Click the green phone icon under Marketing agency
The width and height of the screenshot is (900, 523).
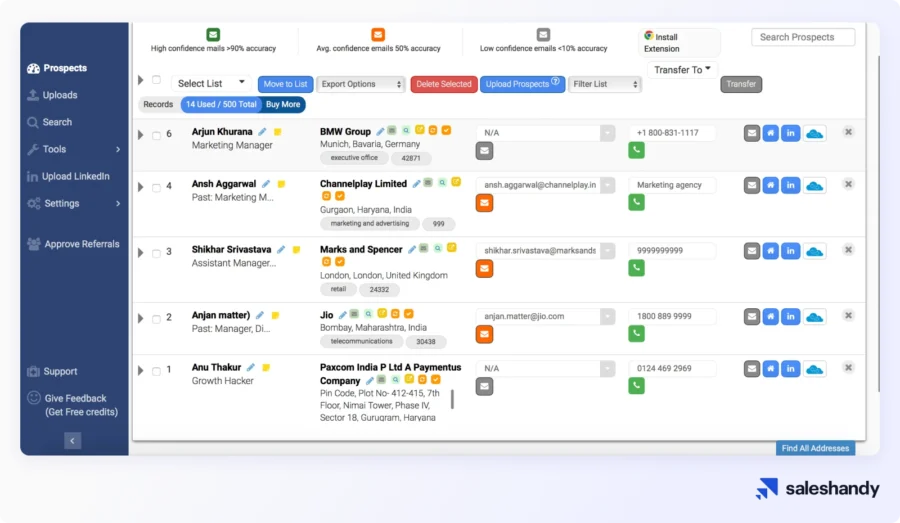[x=636, y=202]
